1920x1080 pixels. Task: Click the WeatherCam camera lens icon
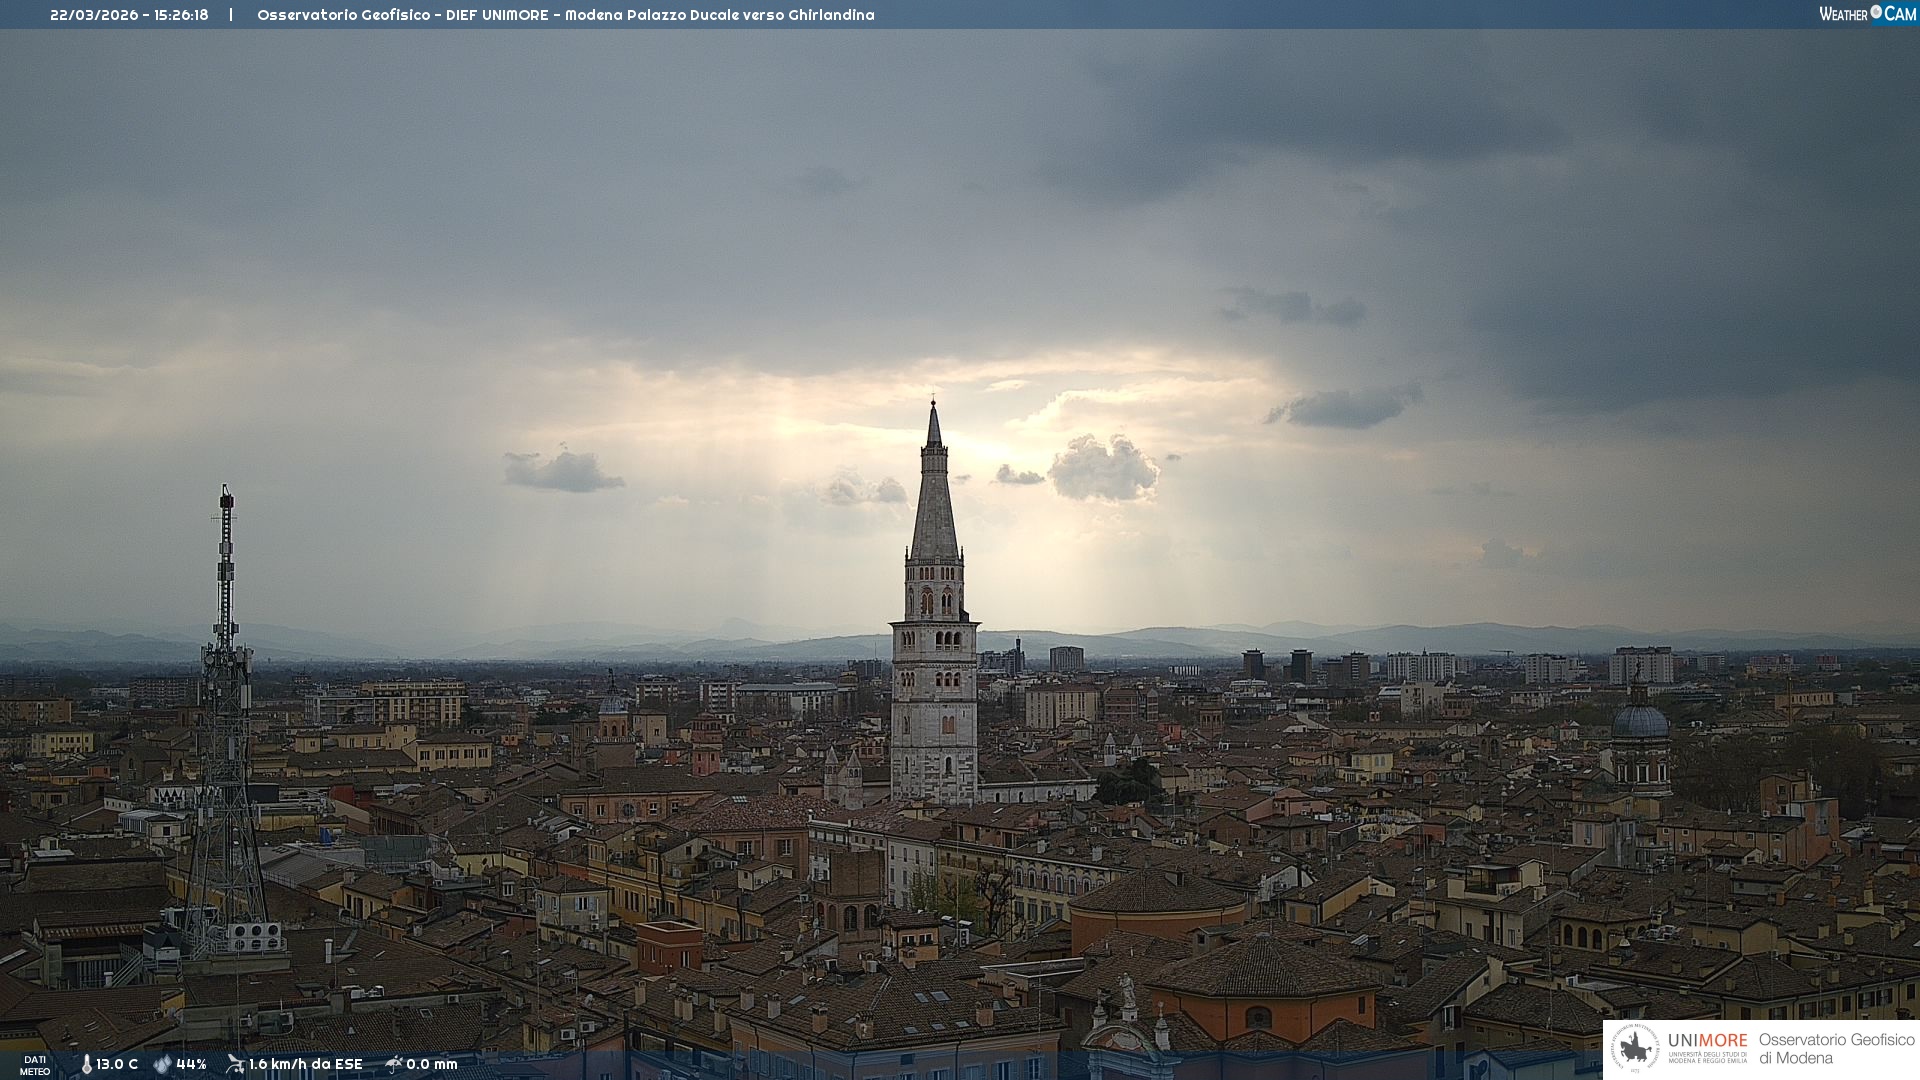point(1876,12)
